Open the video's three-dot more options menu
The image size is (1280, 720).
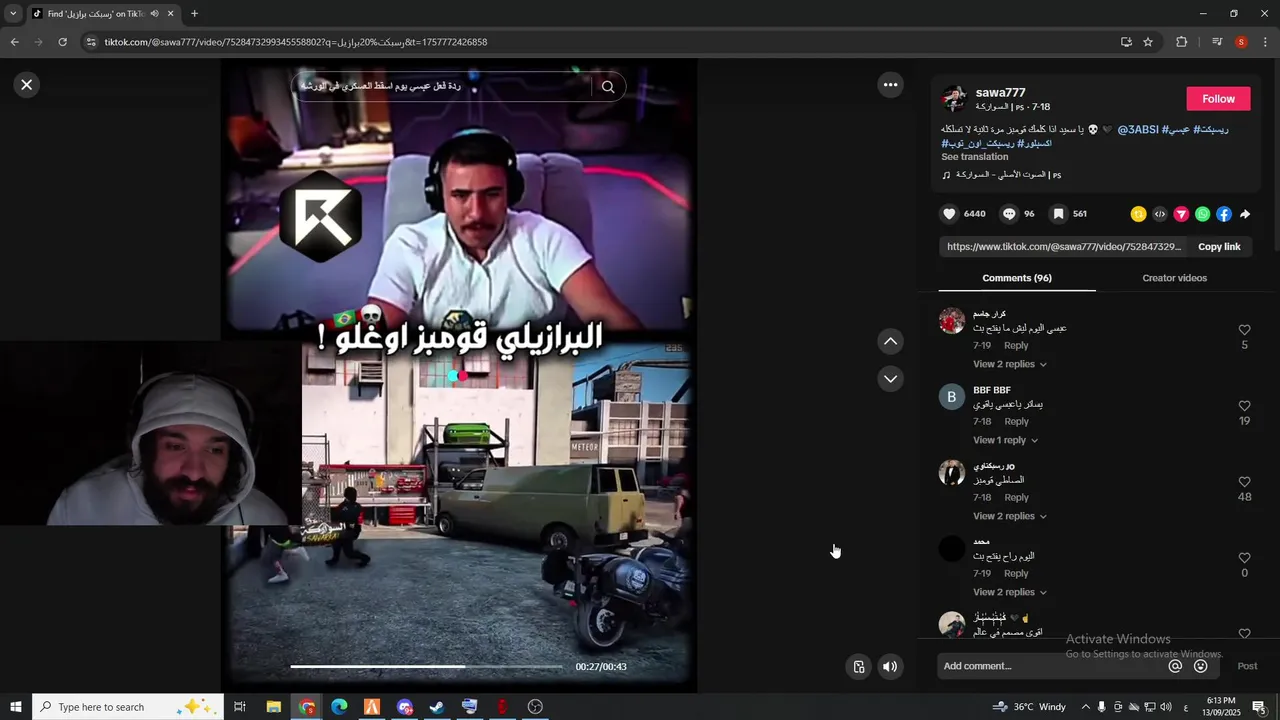pyautogui.click(x=890, y=85)
